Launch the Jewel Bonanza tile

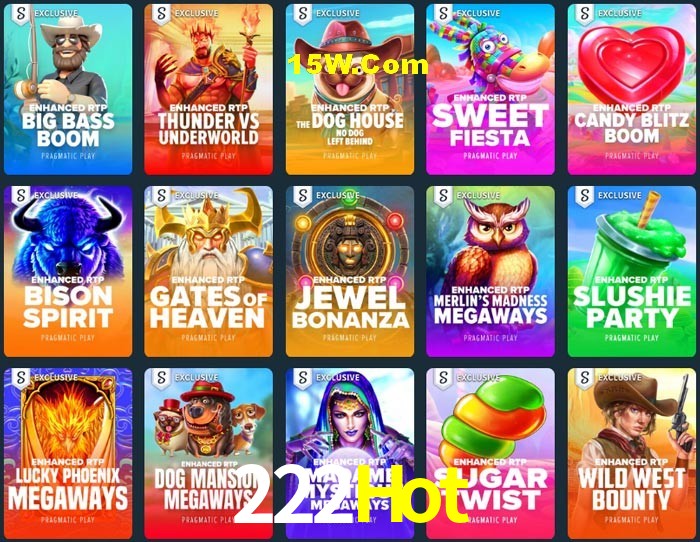tap(350, 271)
